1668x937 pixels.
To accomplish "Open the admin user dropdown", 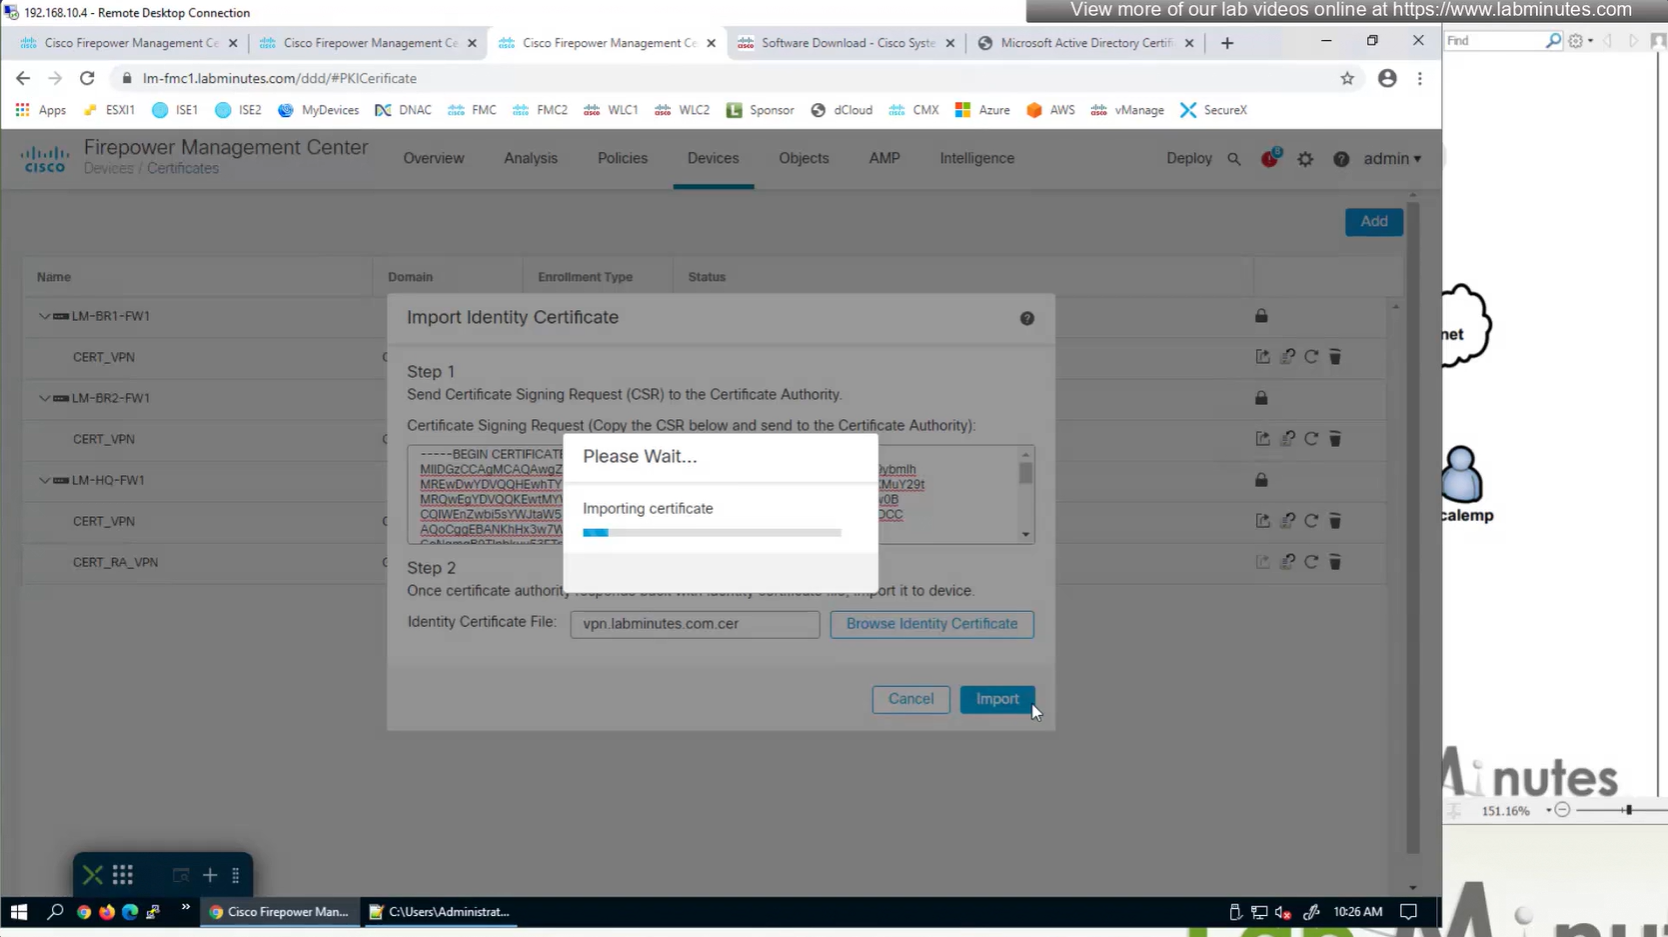I will point(1392,159).
